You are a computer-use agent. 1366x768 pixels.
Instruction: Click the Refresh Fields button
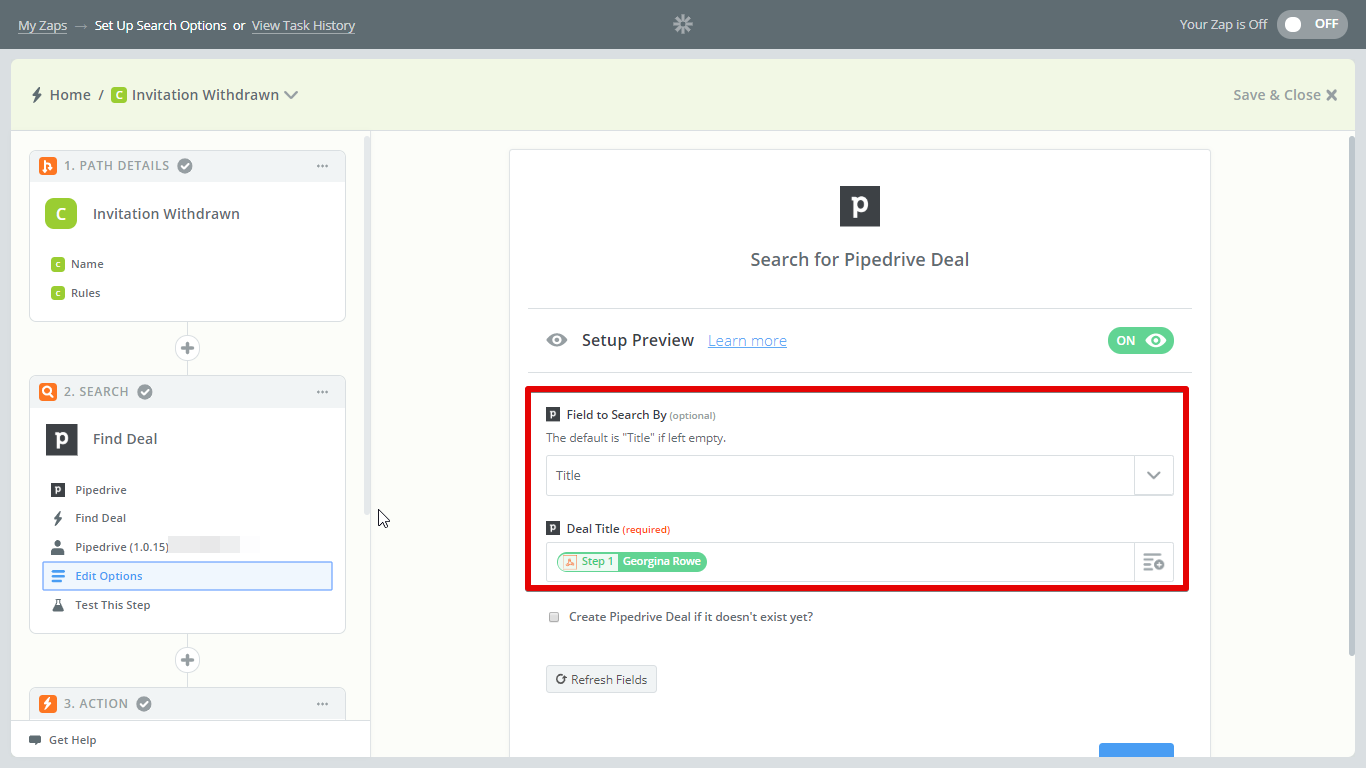601,679
